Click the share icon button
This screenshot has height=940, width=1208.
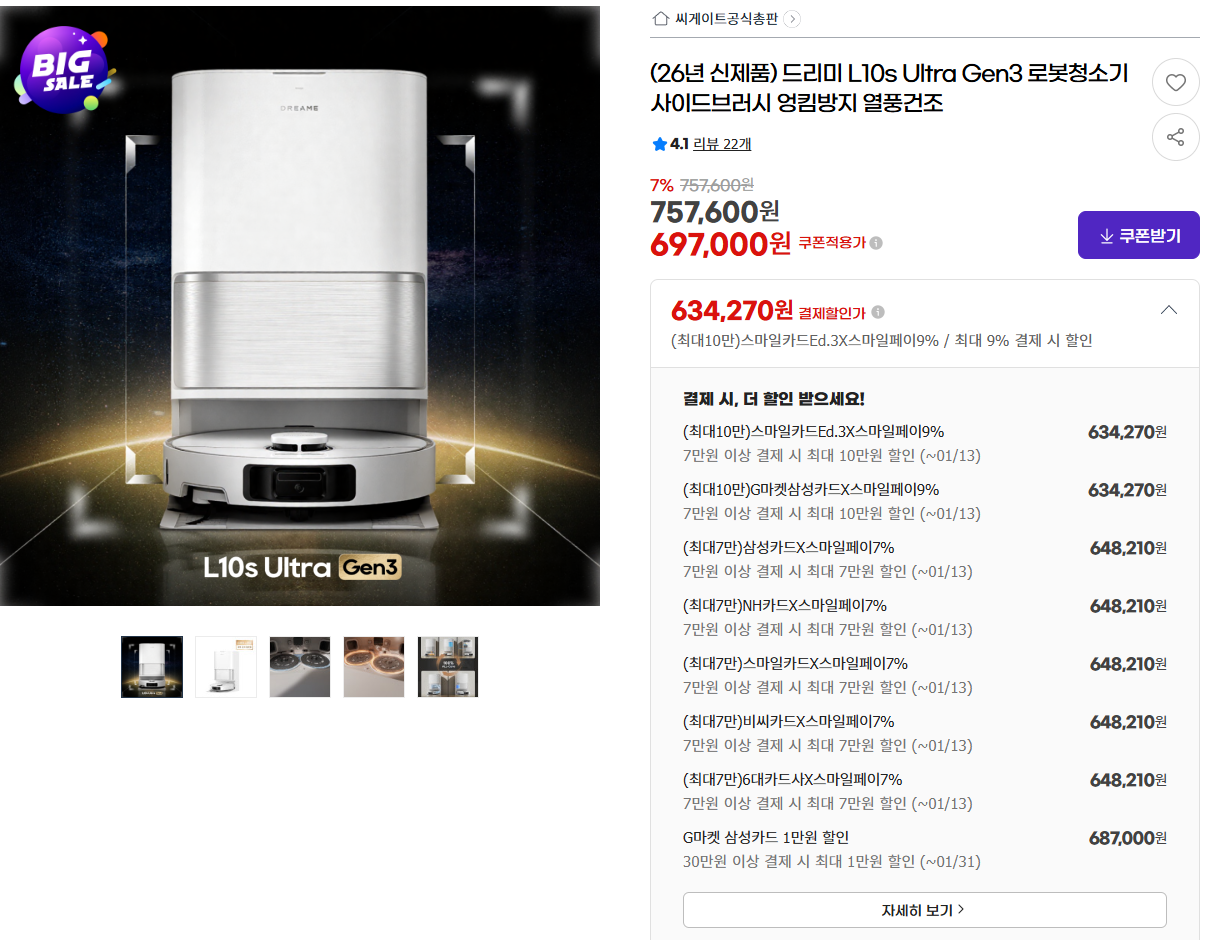[x=1176, y=137]
